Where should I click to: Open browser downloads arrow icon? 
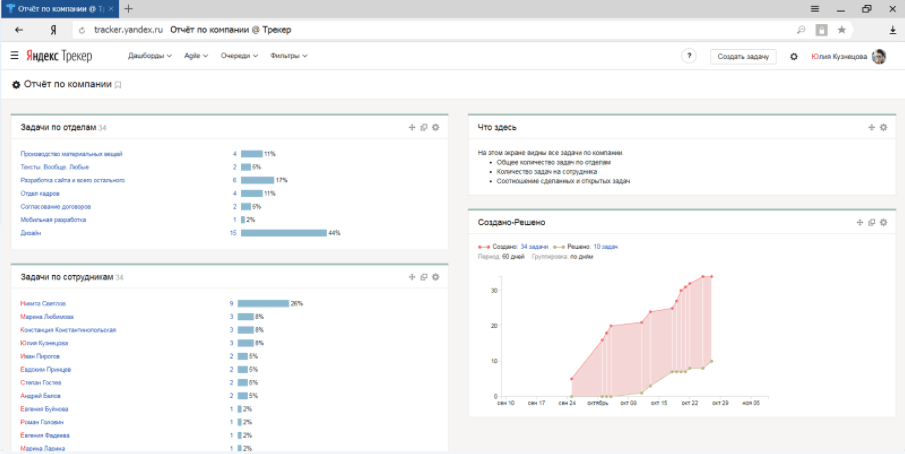[x=892, y=29]
